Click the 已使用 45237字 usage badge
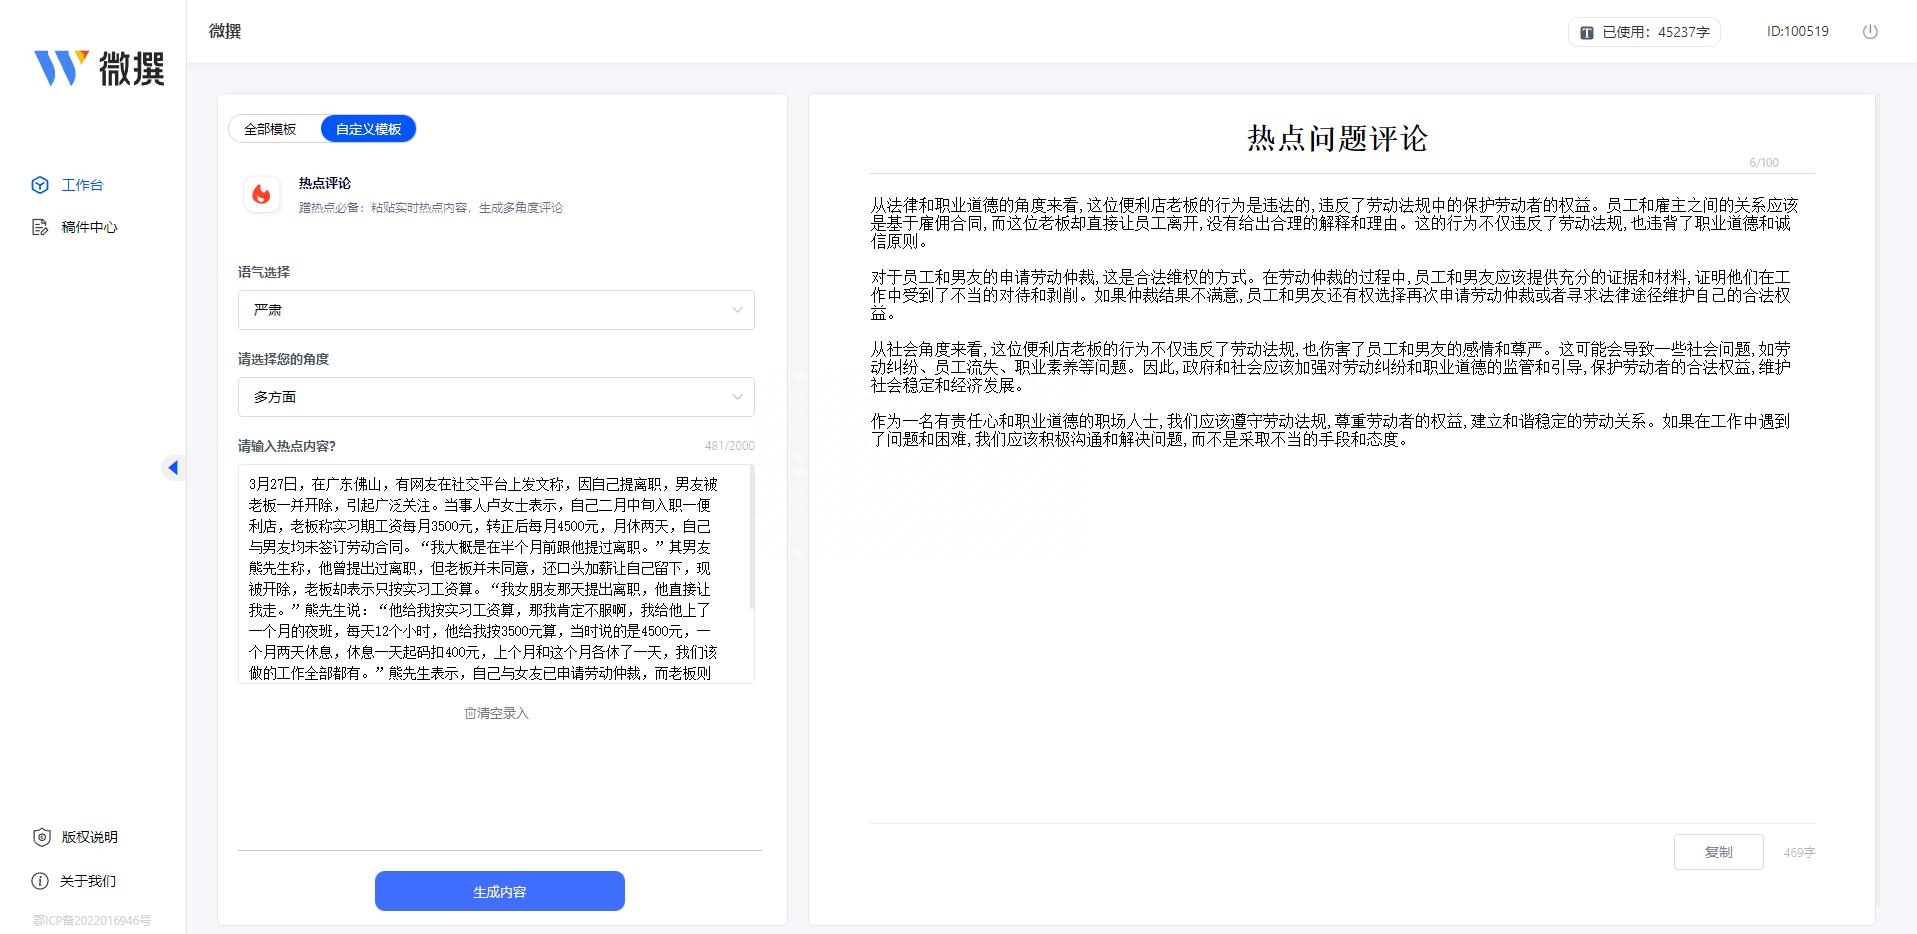The width and height of the screenshot is (1917, 934). 1643,31
